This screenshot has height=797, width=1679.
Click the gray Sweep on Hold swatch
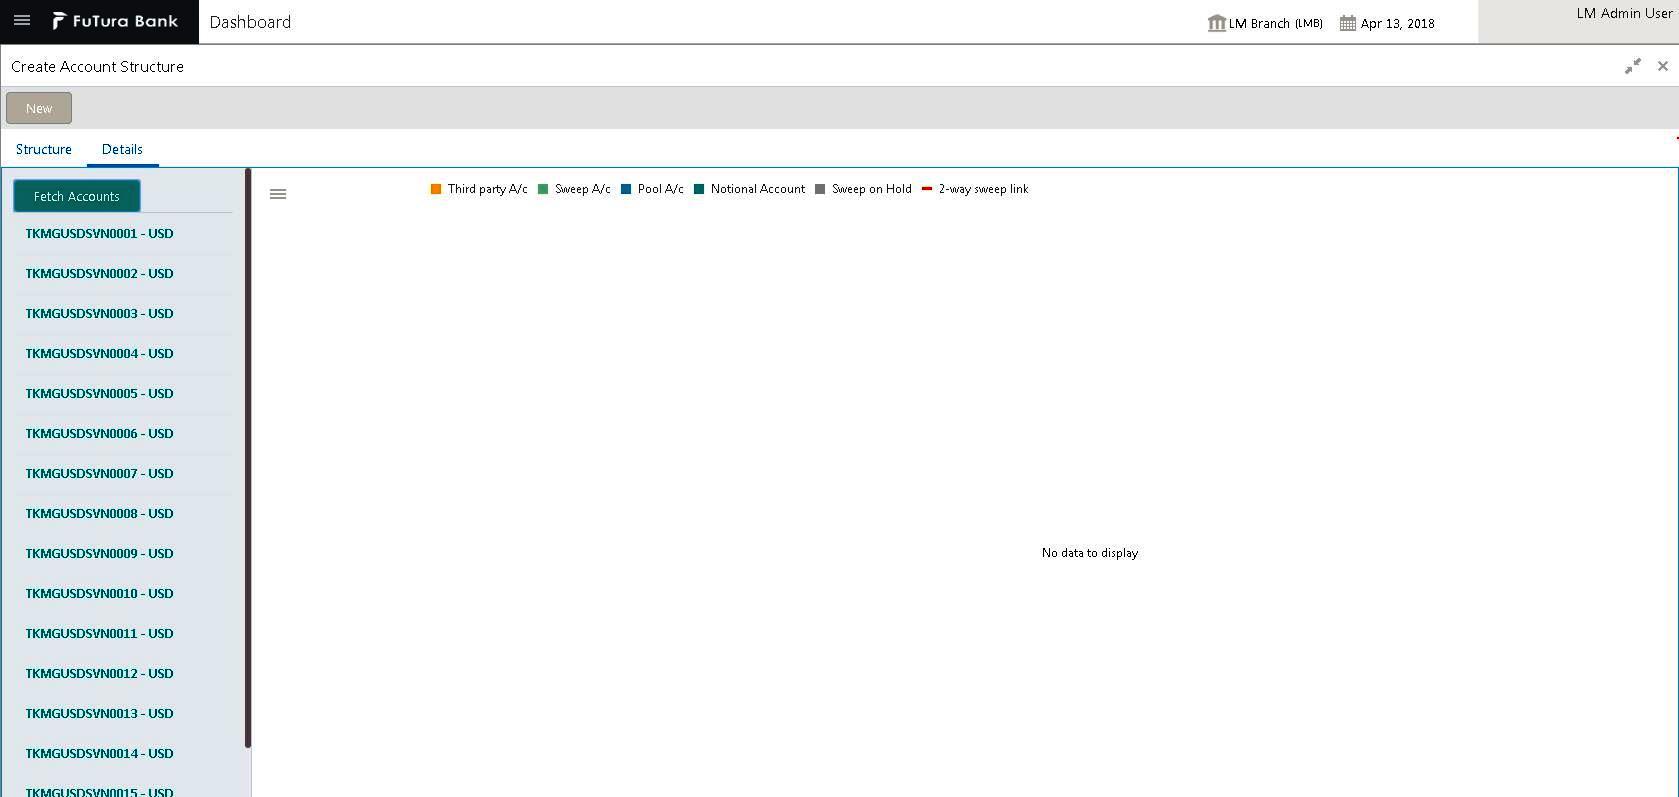point(820,189)
